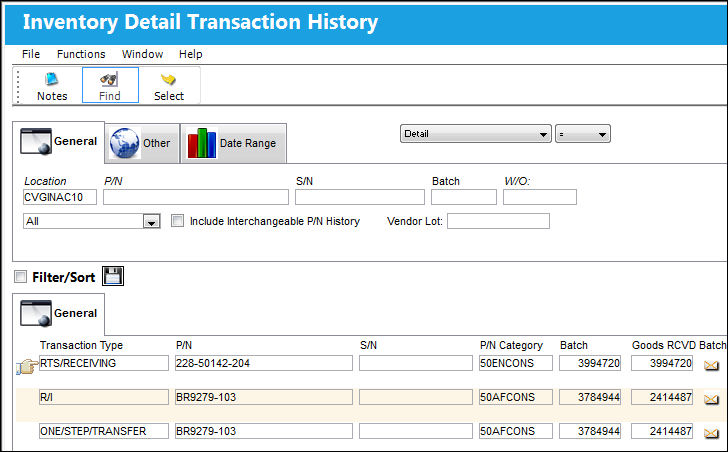Click the Goods RCVD Batch column header

pyautogui.click(x=679, y=345)
